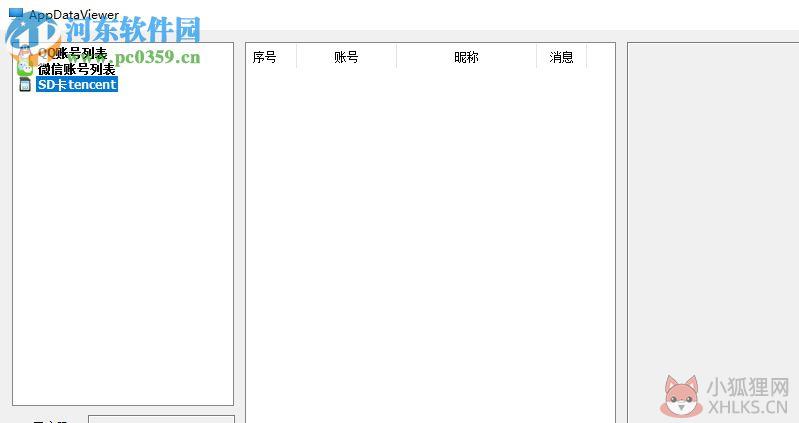Select the QQ账号列表 tree entry
This screenshot has height=423, width=799.
click(x=72, y=54)
